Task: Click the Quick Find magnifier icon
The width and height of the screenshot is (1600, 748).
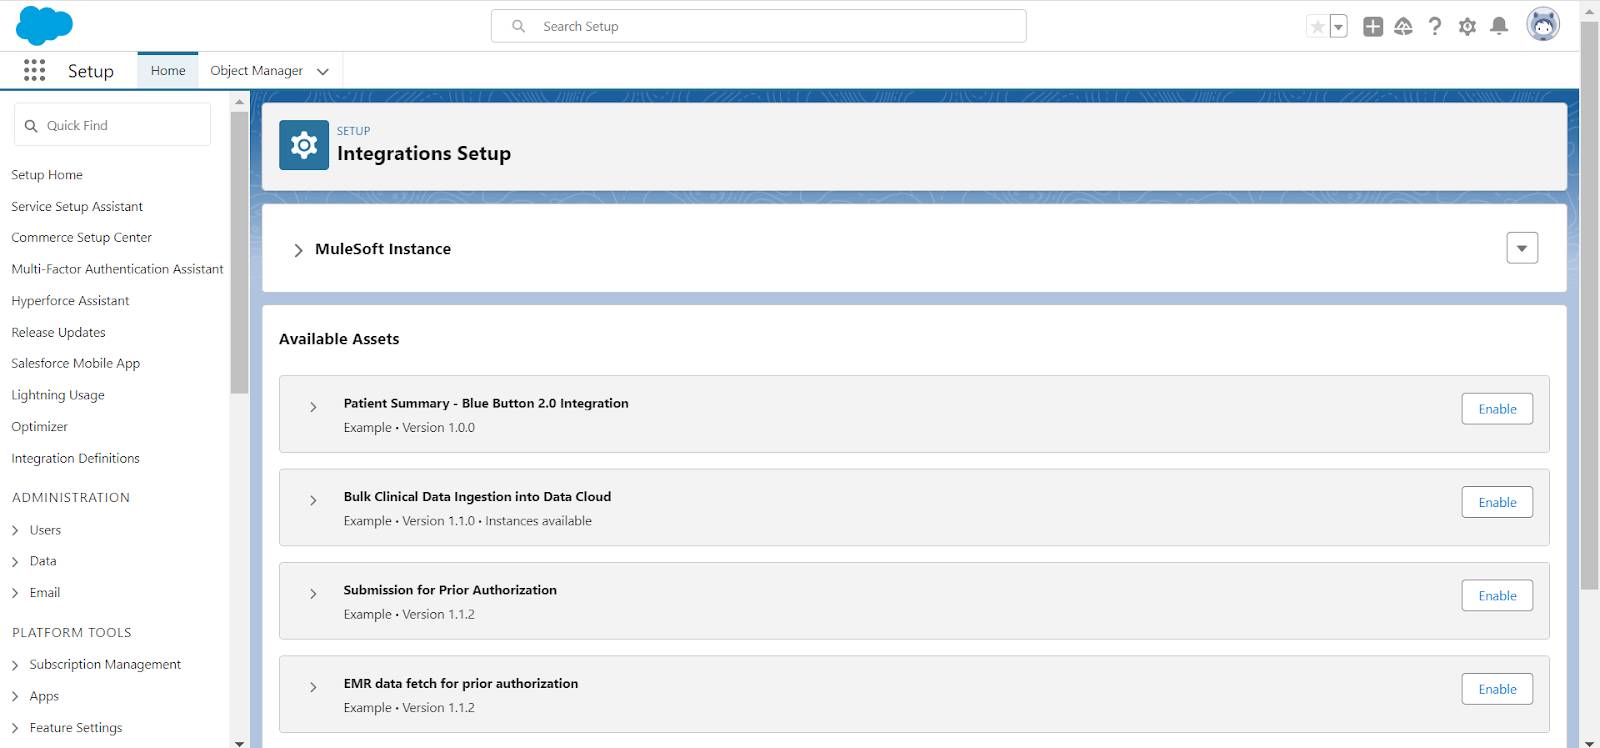Action: tap(31, 126)
